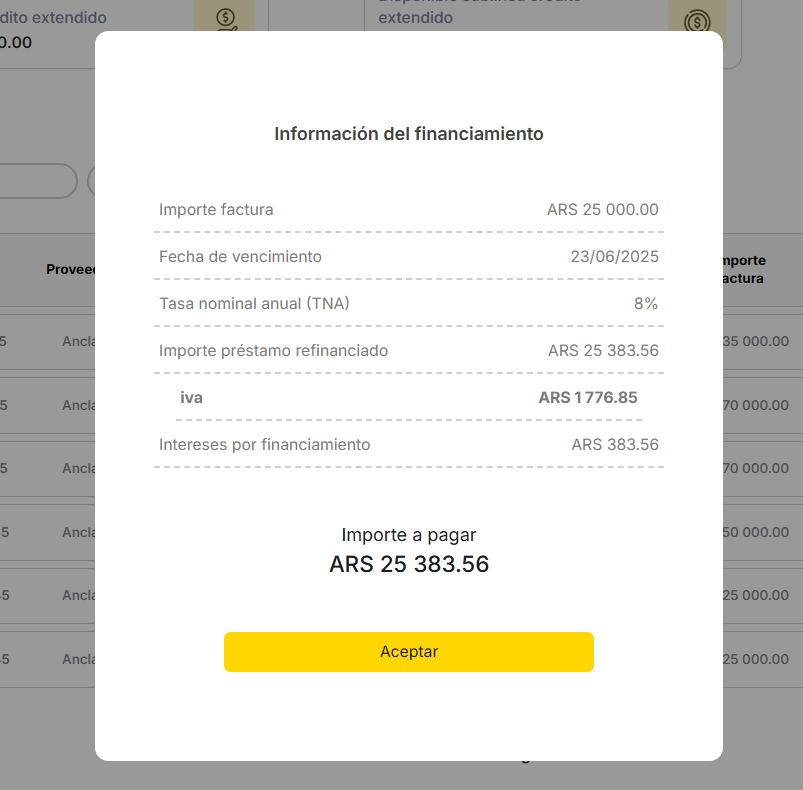Click the Importe a pagar heading
This screenshot has height=790, width=803.
[408, 535]
